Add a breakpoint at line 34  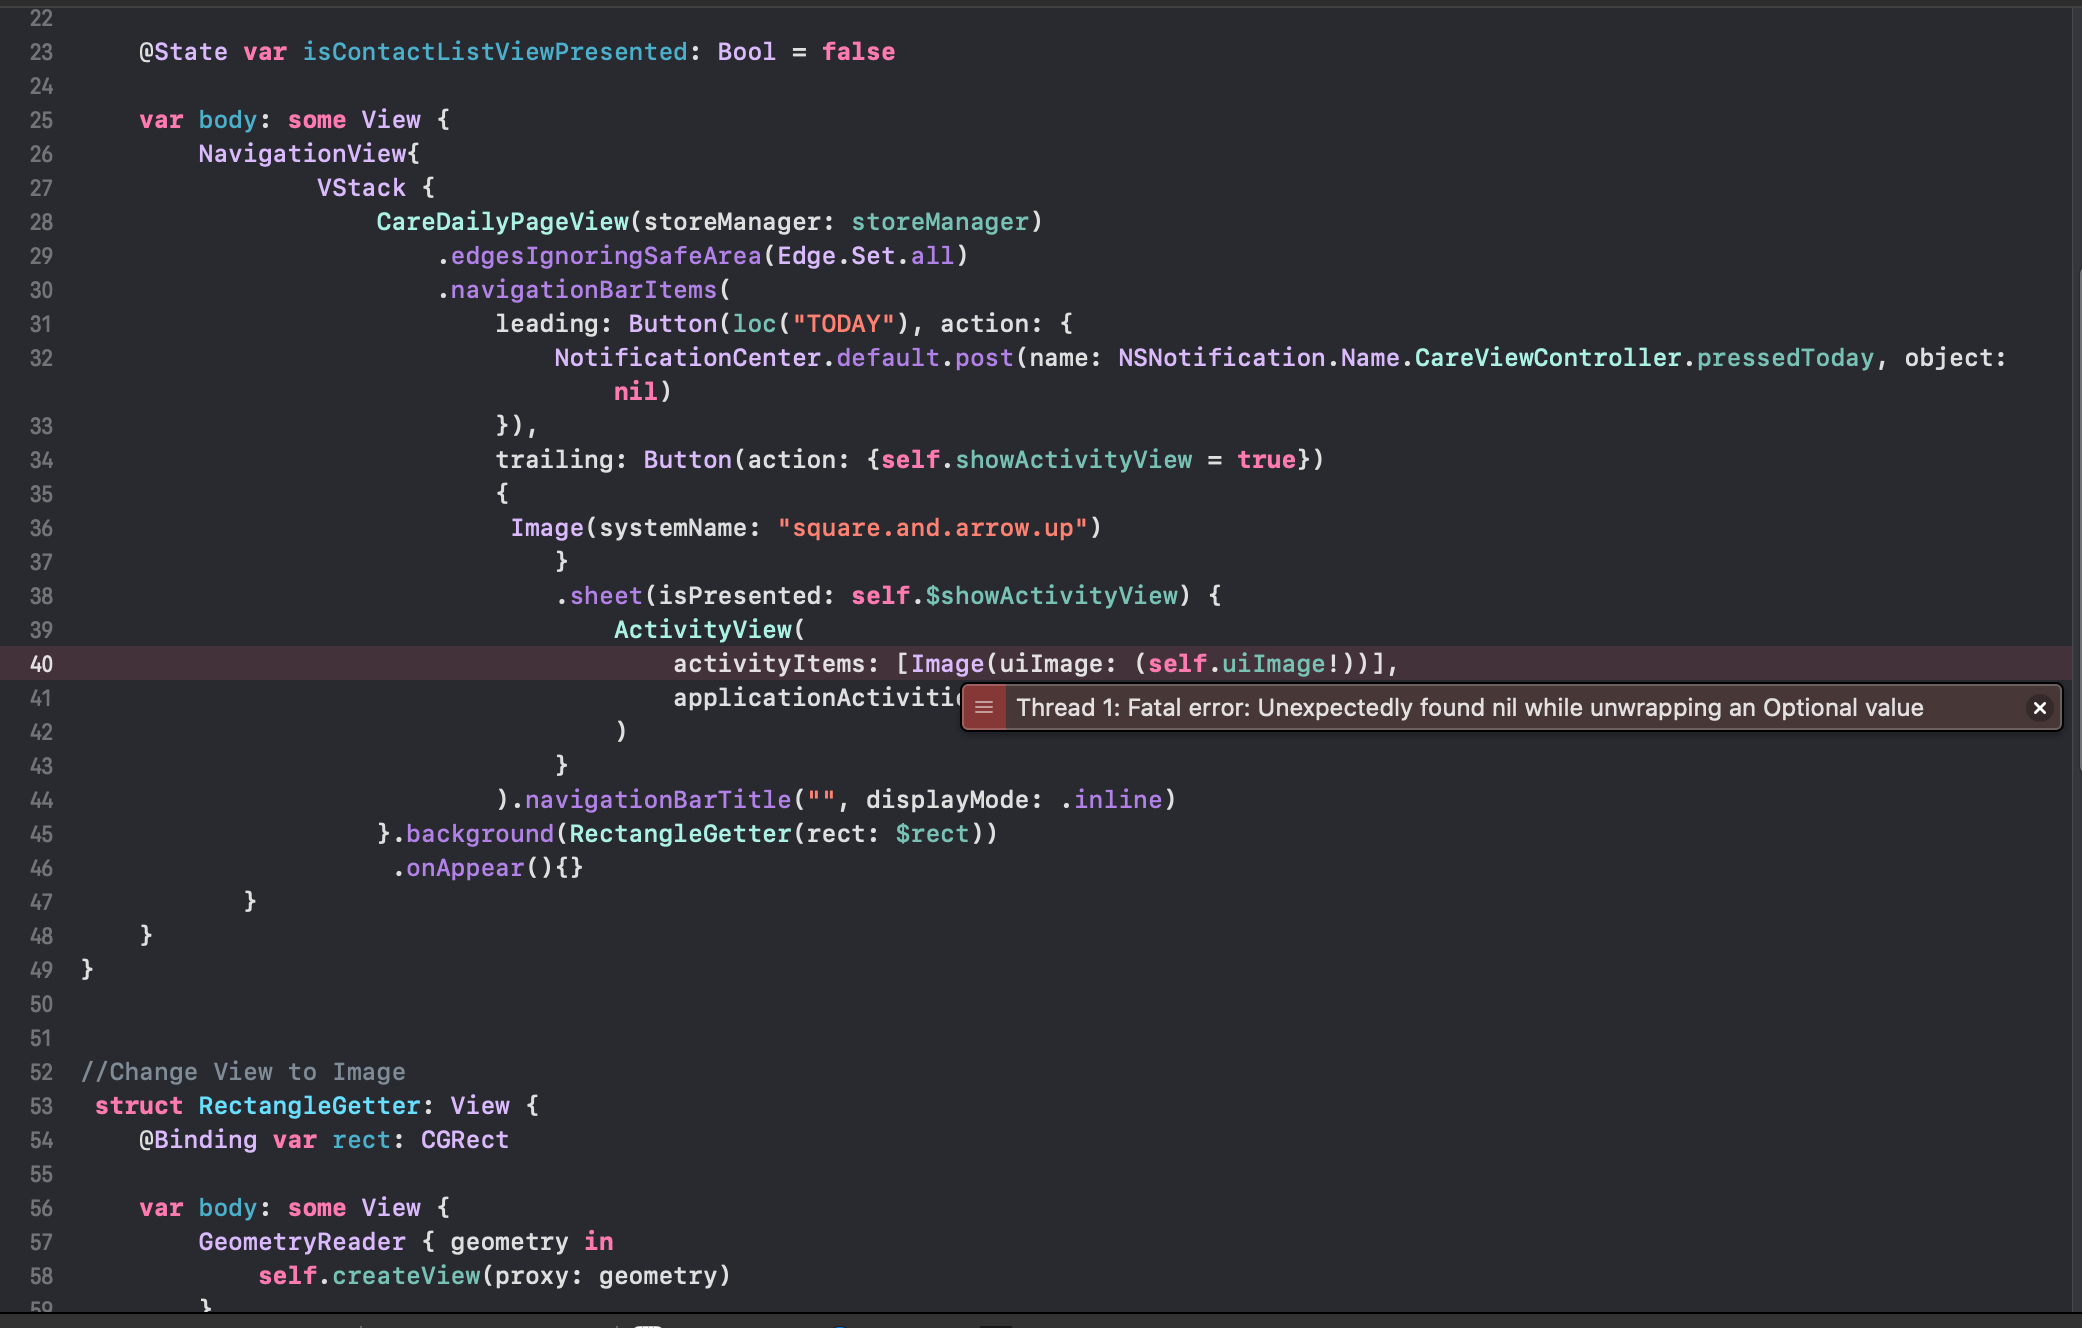(x=41, y=460)
